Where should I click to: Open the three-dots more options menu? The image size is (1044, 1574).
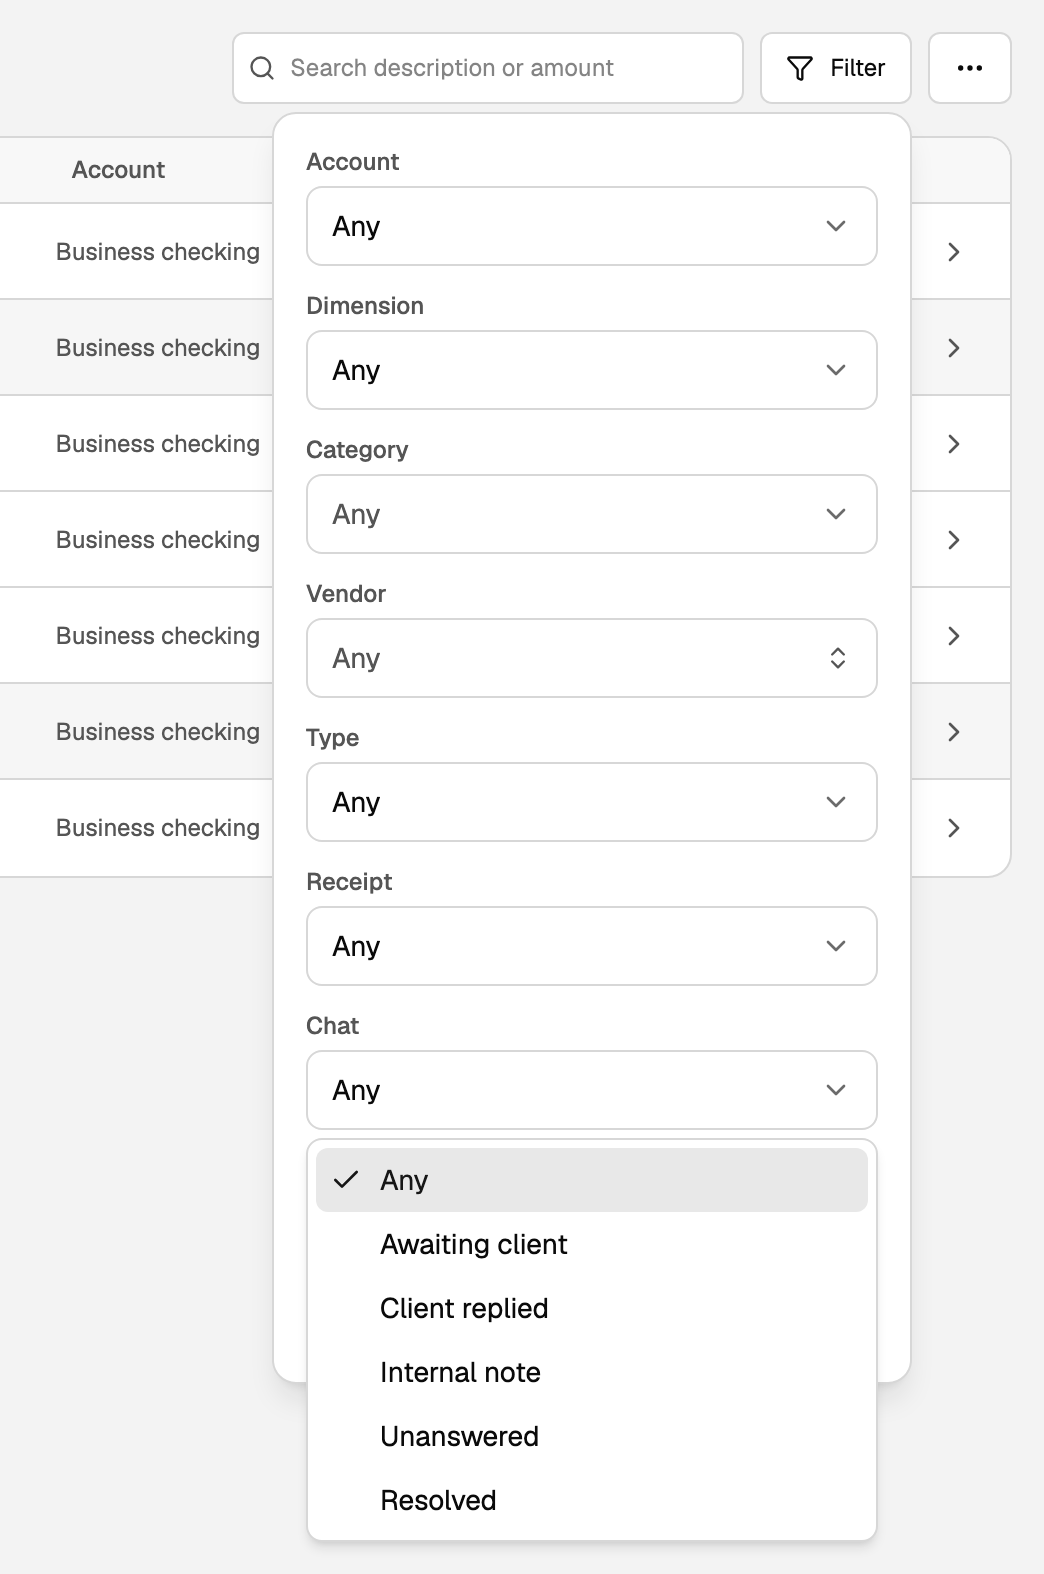pyautogui.click(x=969, y=68)
